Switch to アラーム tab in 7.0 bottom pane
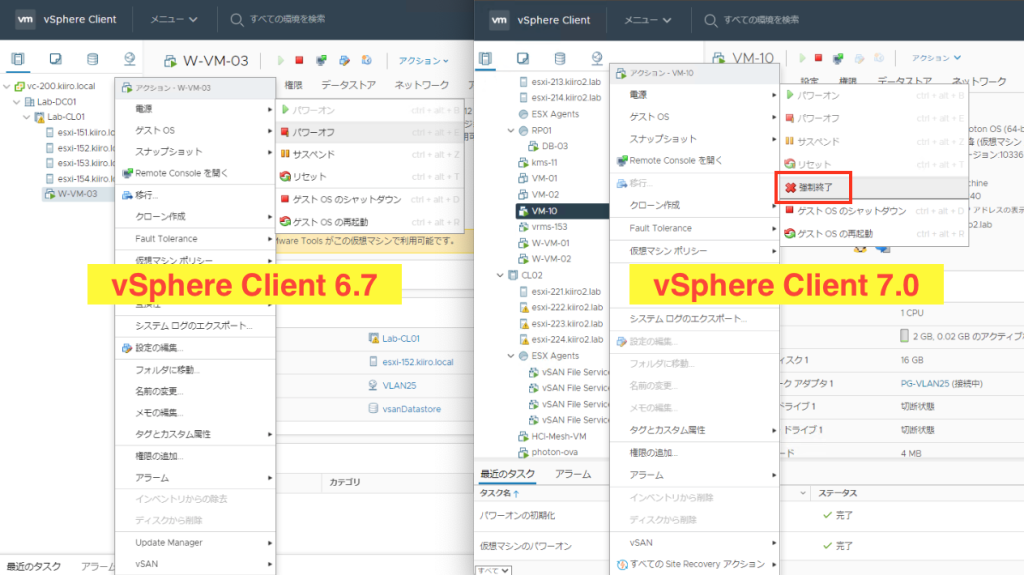The image size is (1024, 575). (x=573, y=474)
